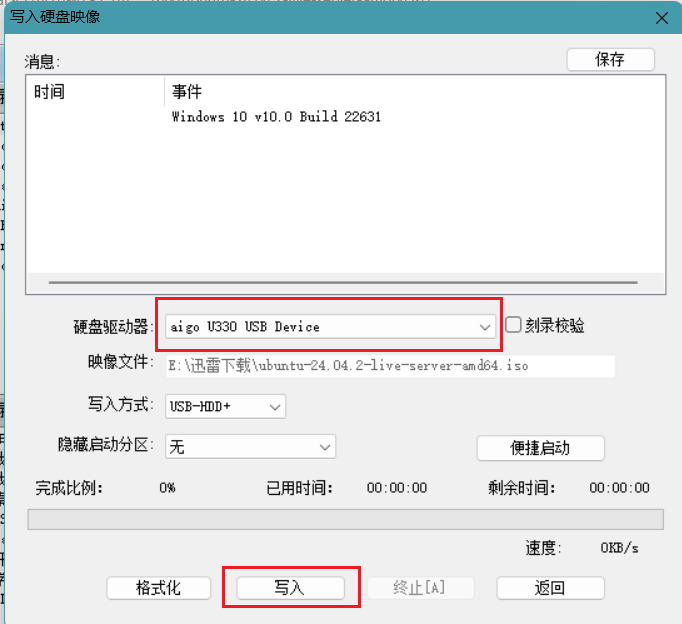
Task: Click the 便捷启动 button
Action: pyautogui.click(x=541, y=448)
